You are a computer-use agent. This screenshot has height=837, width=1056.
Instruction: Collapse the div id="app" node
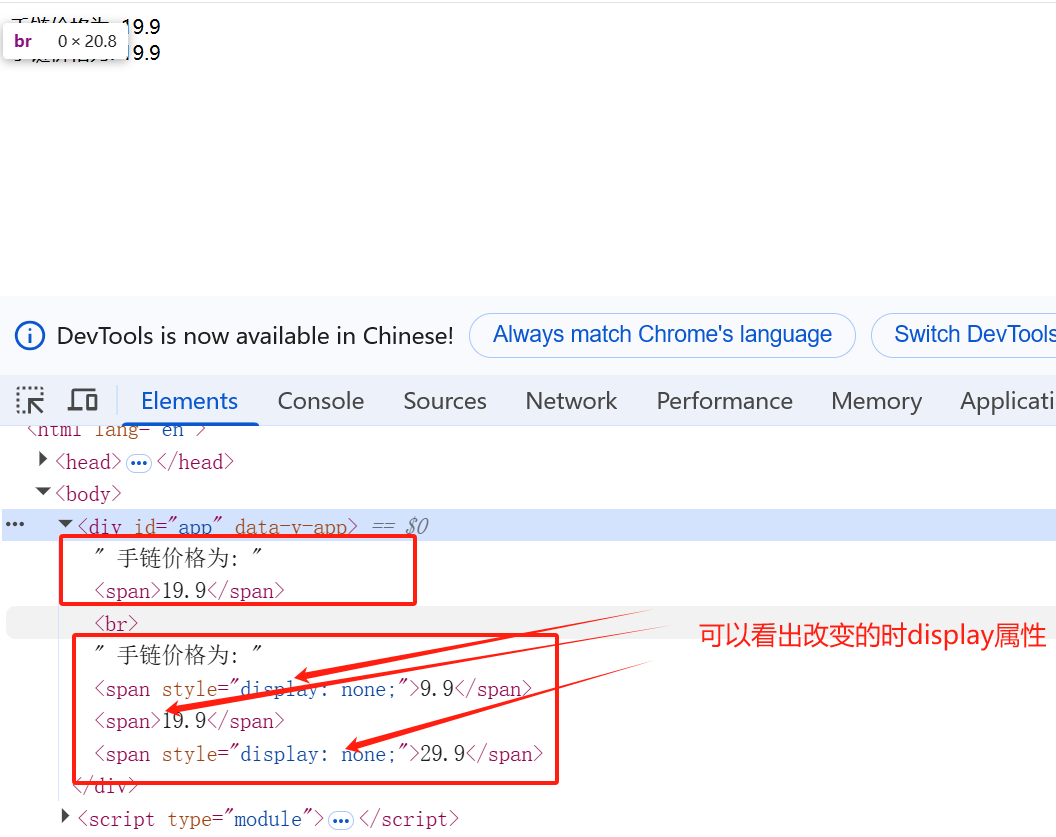(x=65, y=524)
